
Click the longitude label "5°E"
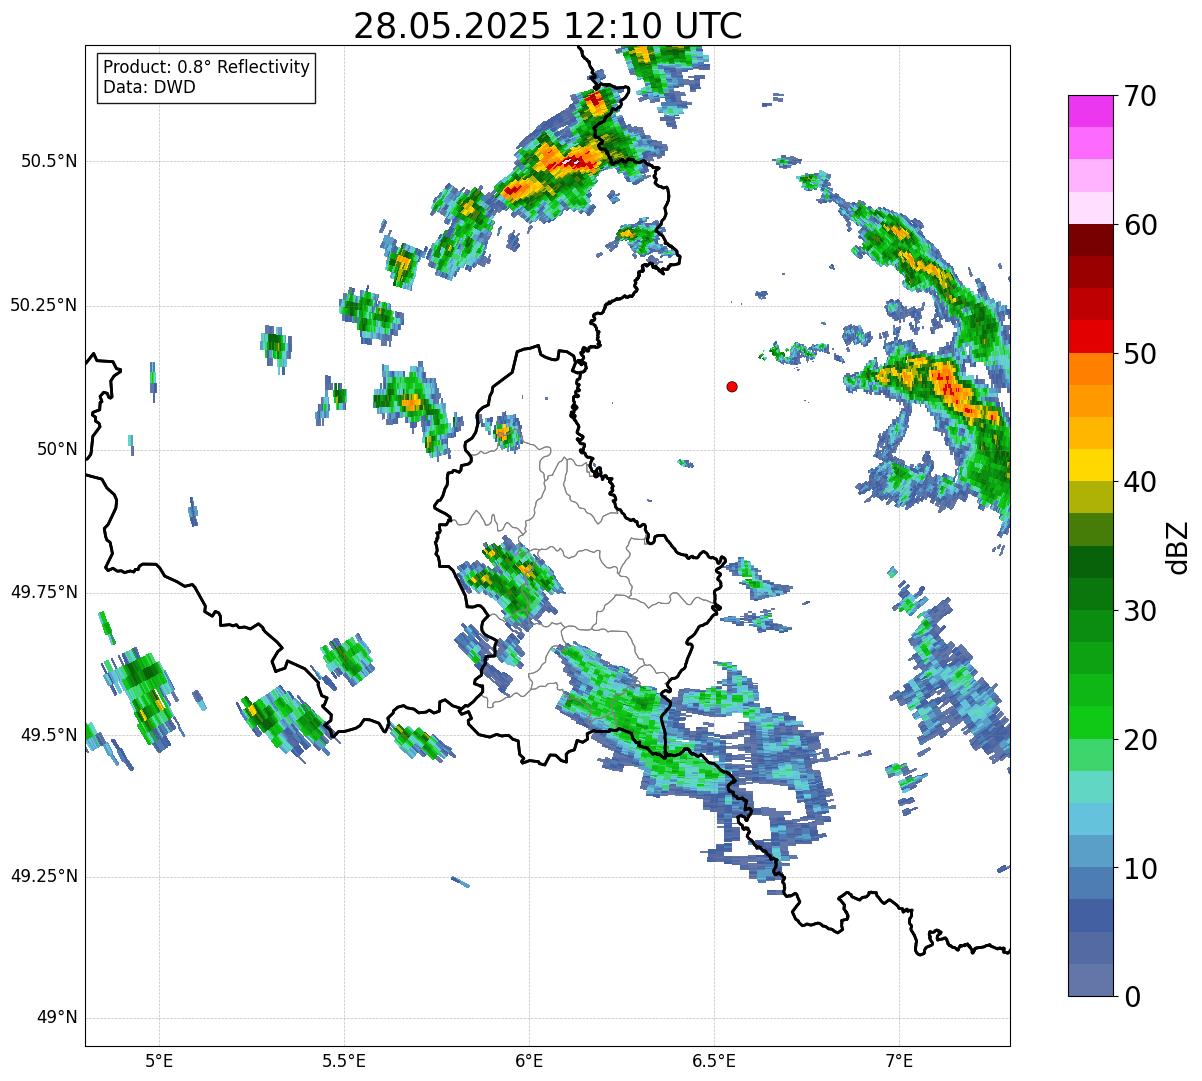(159, 1060)
